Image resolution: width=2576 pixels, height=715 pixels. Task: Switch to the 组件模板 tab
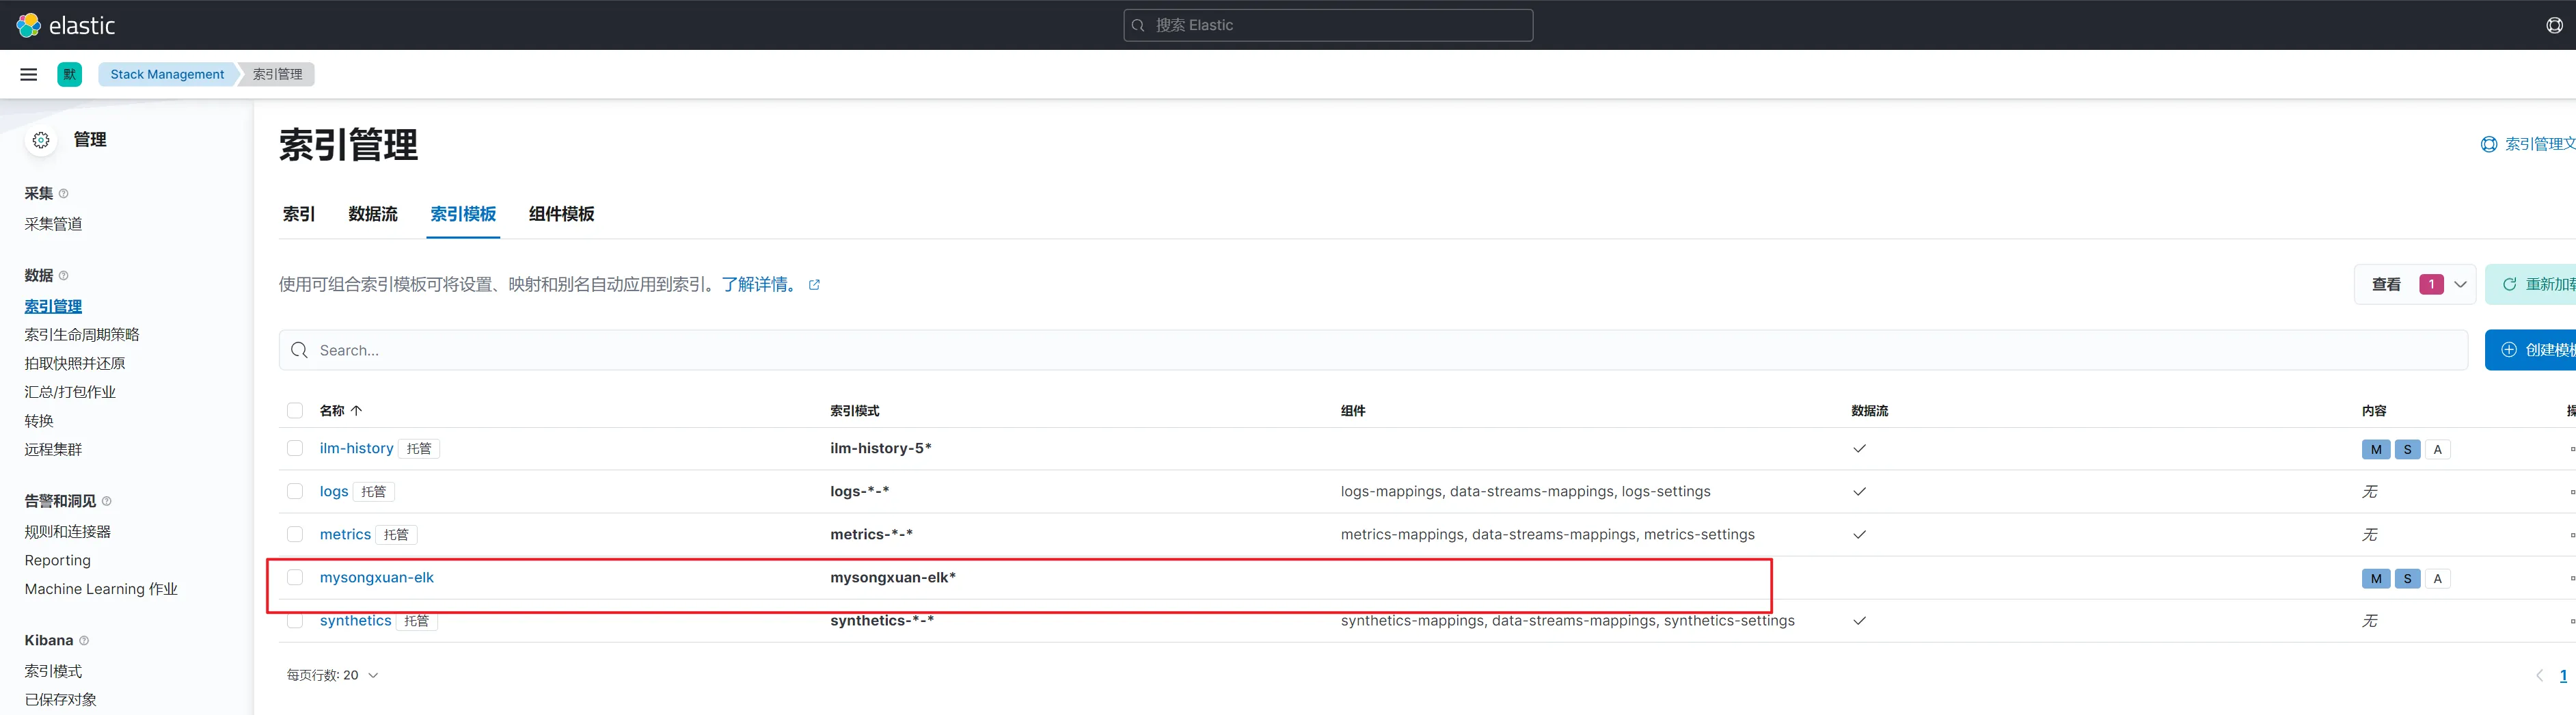point(561,214)
